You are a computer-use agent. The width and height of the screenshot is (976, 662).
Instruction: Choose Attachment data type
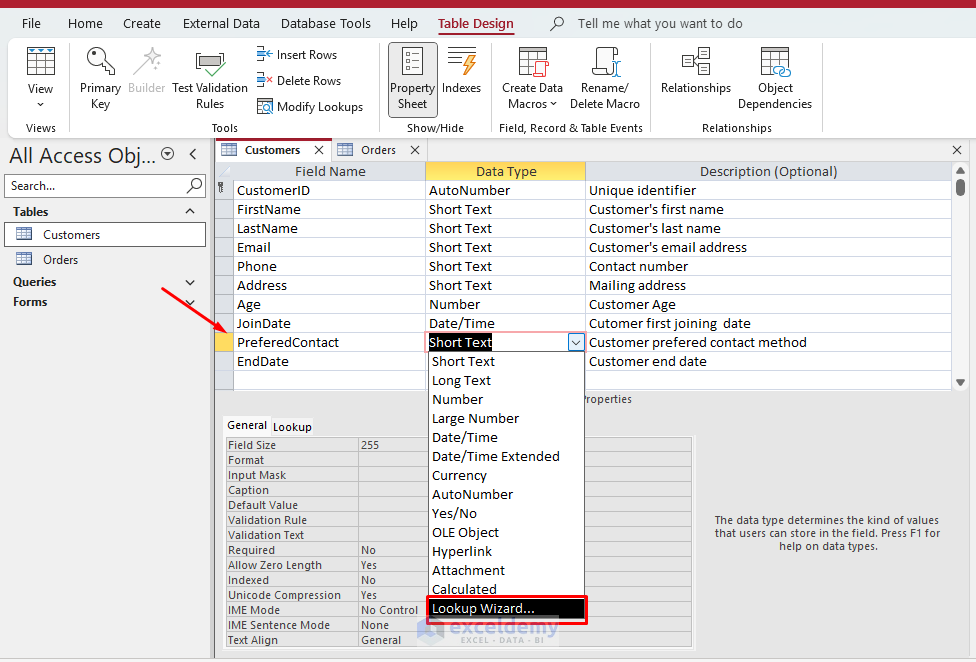(507, 570)
